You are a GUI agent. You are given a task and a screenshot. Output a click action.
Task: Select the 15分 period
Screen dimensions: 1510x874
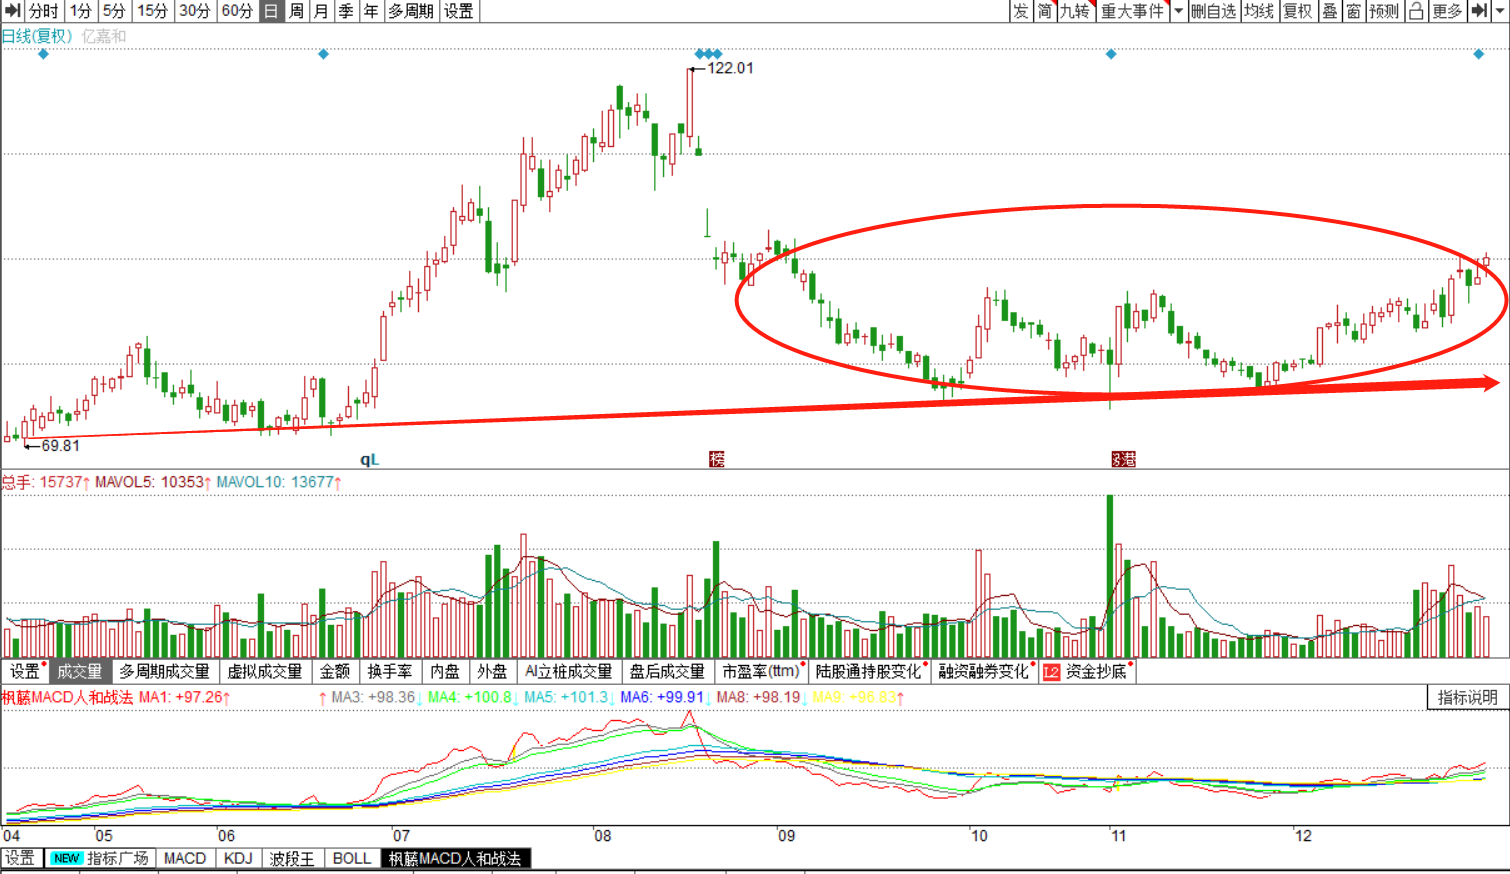pyautogui.click(x=153, y=11)
